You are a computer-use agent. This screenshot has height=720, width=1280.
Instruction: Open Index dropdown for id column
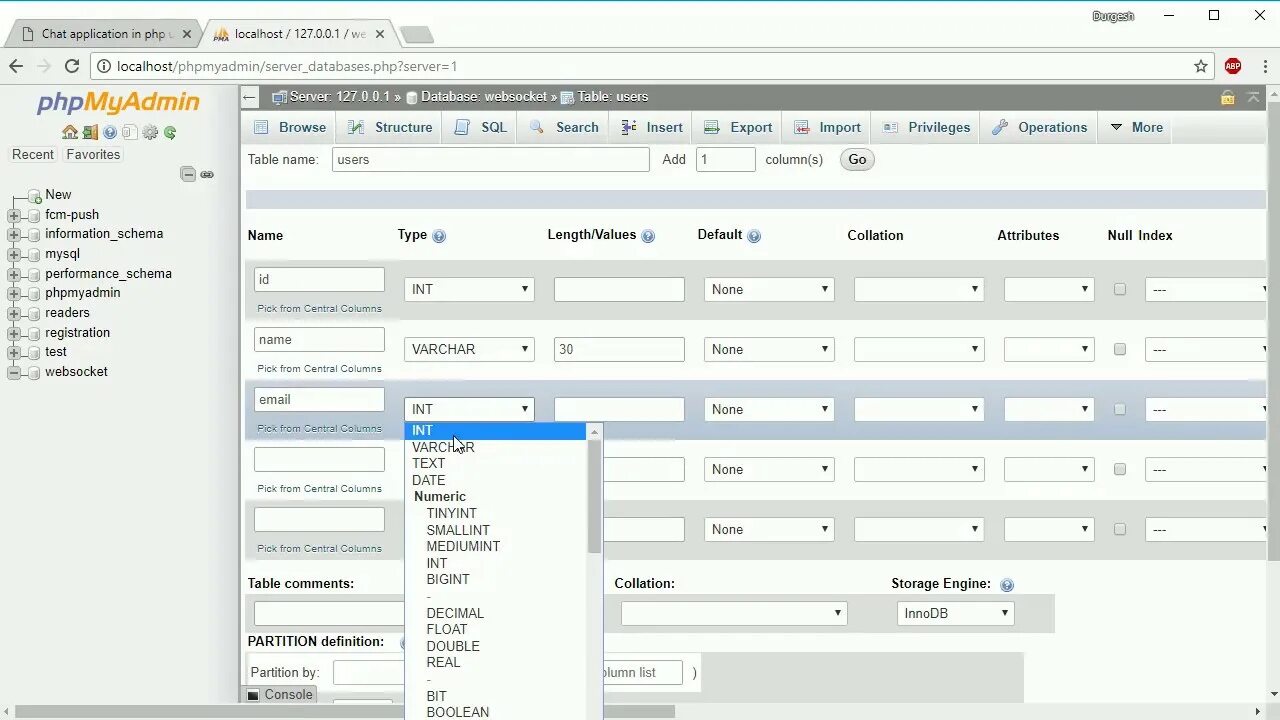coord(1207,289)
